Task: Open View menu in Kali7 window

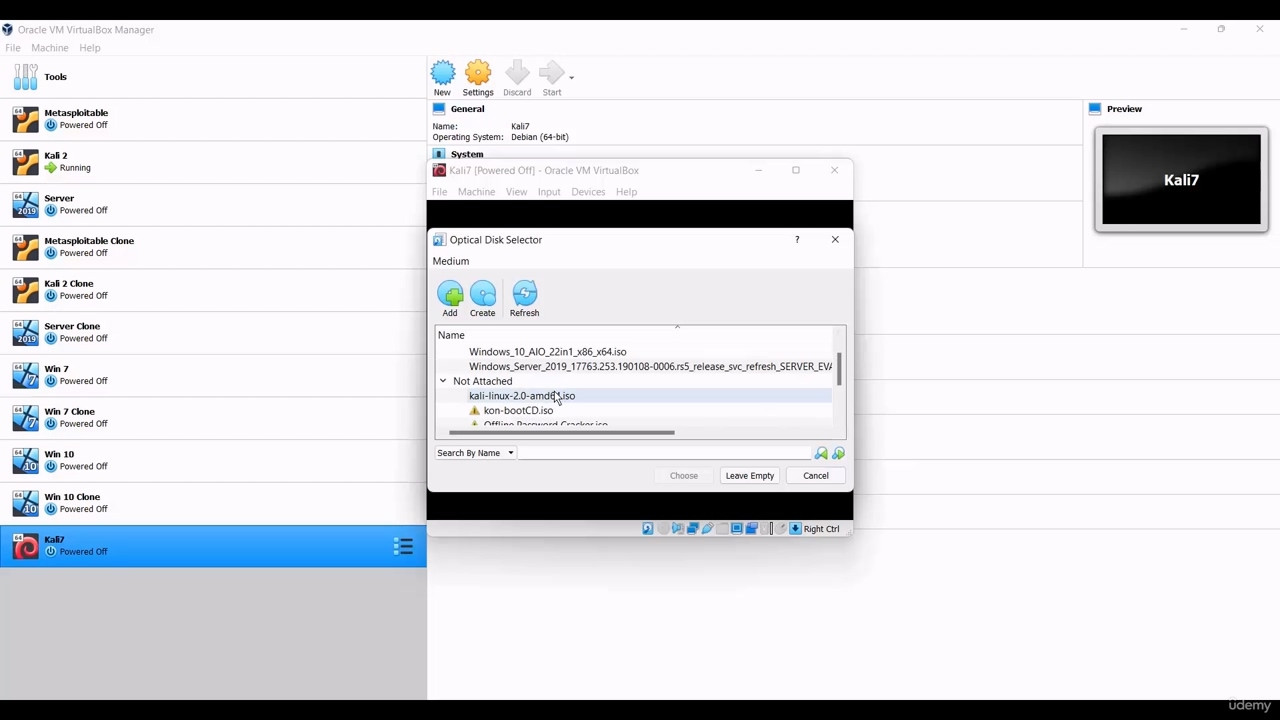Action: point(516,192)
